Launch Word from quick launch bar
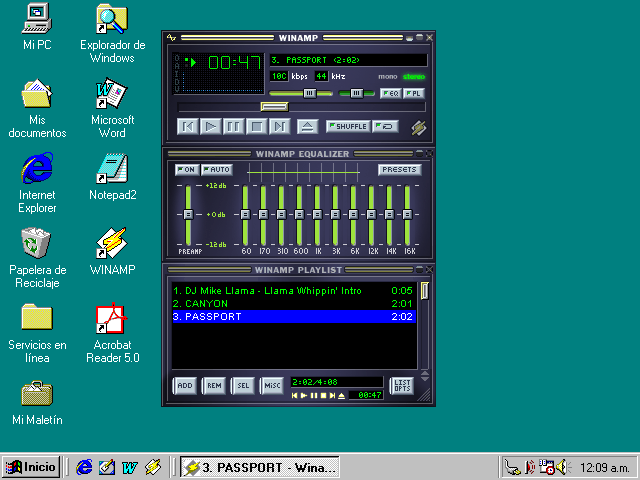Screen dimensions: 640x480 pos(130,467)
